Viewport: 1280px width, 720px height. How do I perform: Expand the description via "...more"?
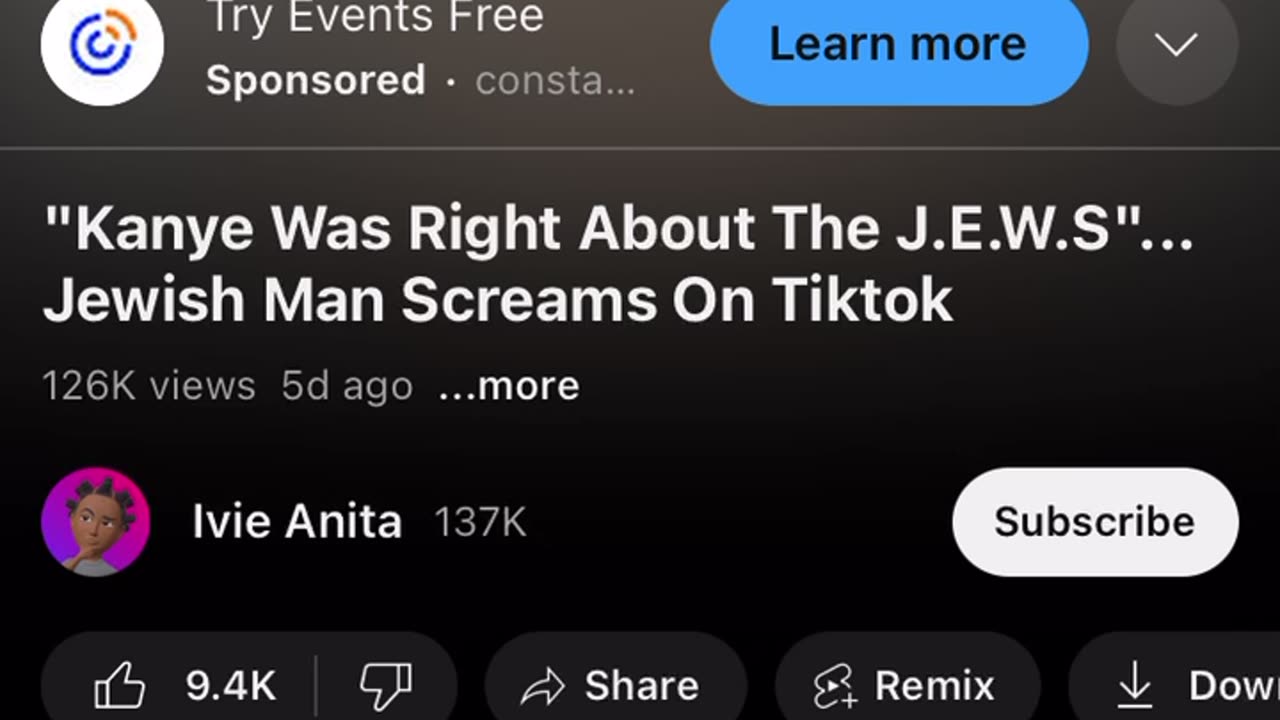(x=509, y=386)
